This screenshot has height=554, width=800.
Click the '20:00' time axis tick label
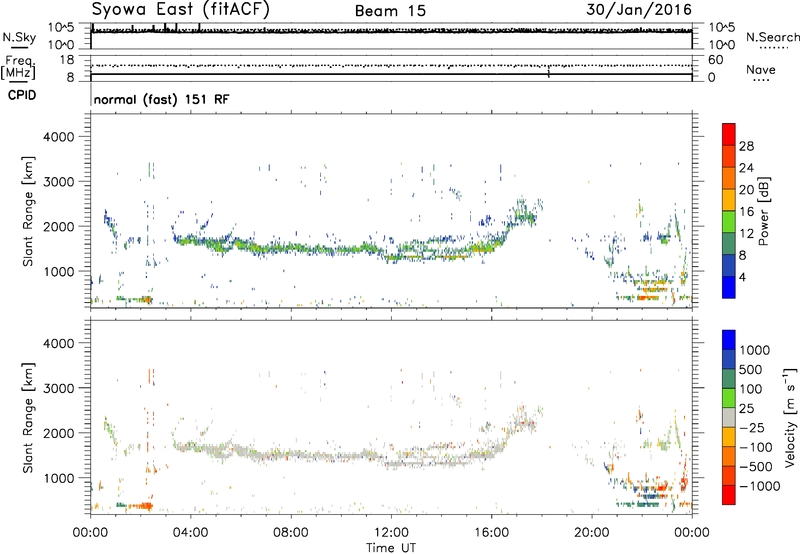coord(591,533)
